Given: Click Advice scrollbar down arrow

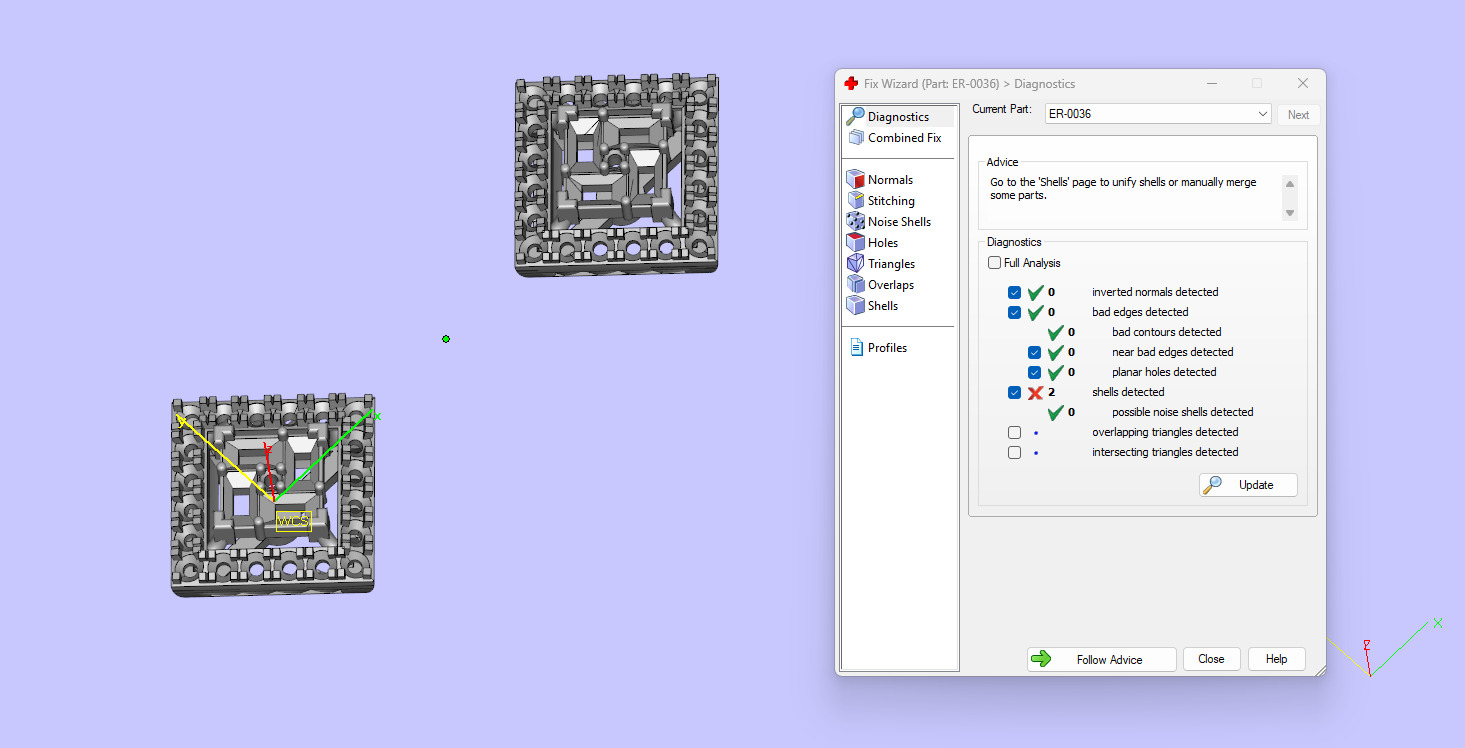Looking at the screenshot, I should click(1289, 212).
